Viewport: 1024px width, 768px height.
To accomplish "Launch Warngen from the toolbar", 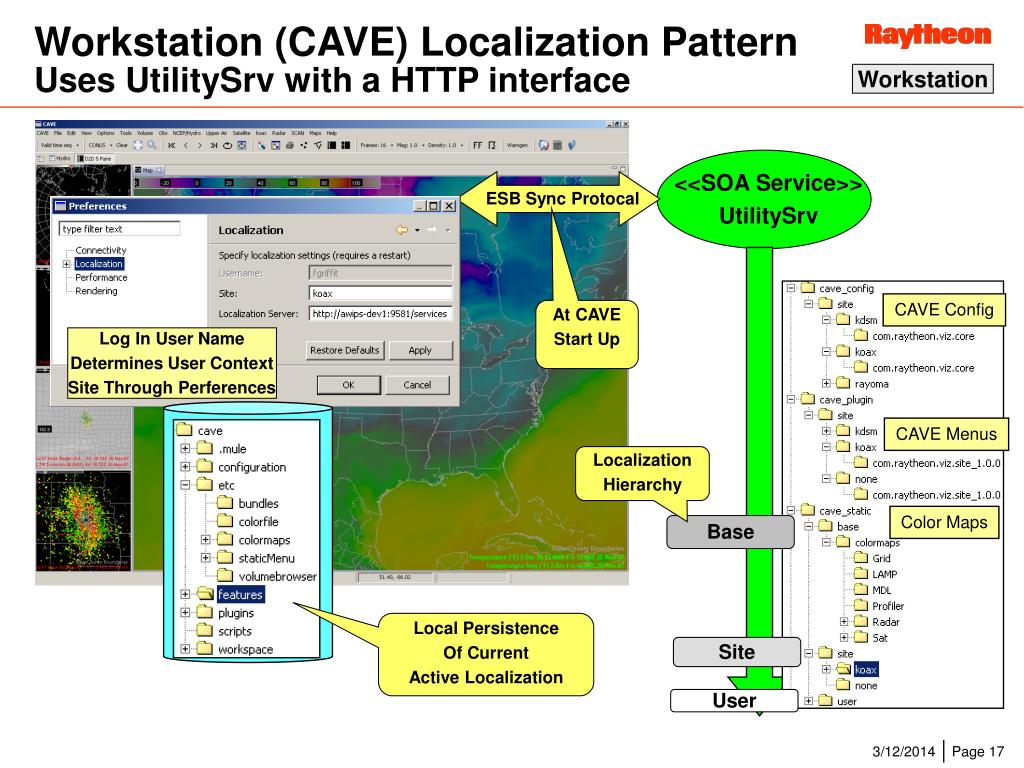I will (x=517, y=145).
